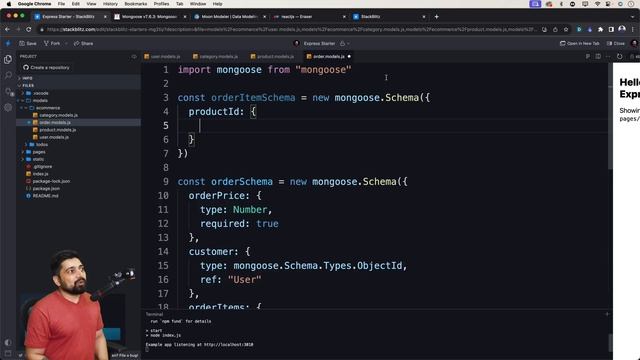The height and width of the screenshot is (360, 640).
Task: Switch to the Mongoose v7.6.3 browser tab
Action: click(149, 17)
